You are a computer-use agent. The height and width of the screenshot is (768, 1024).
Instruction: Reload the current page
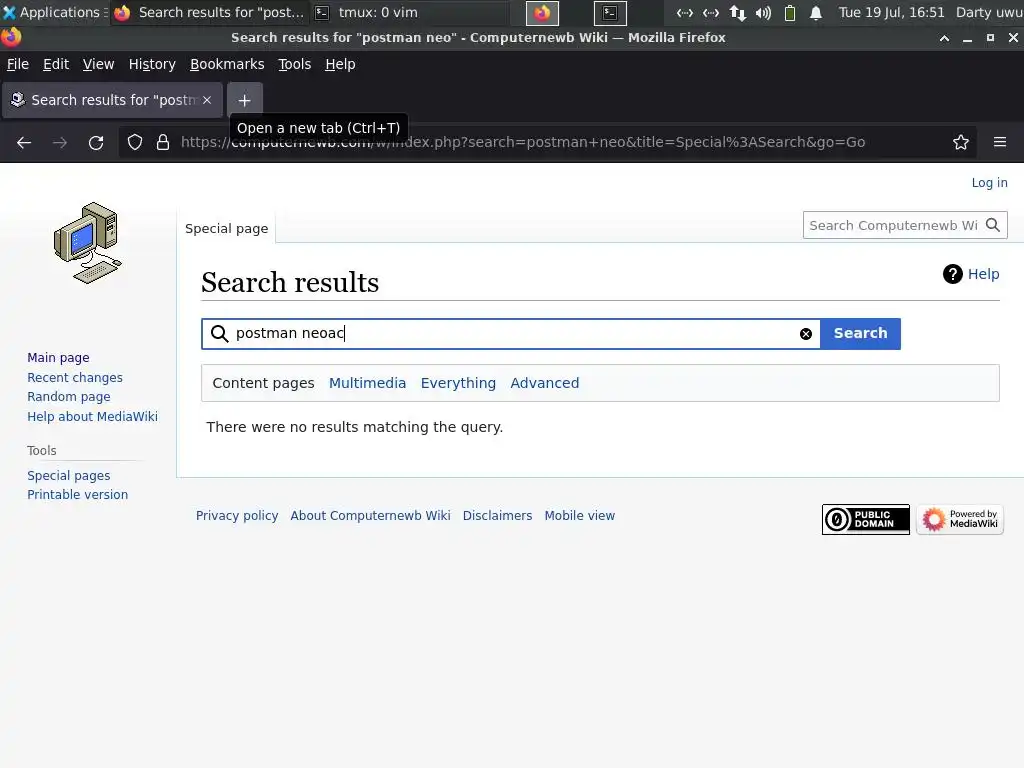96,142
